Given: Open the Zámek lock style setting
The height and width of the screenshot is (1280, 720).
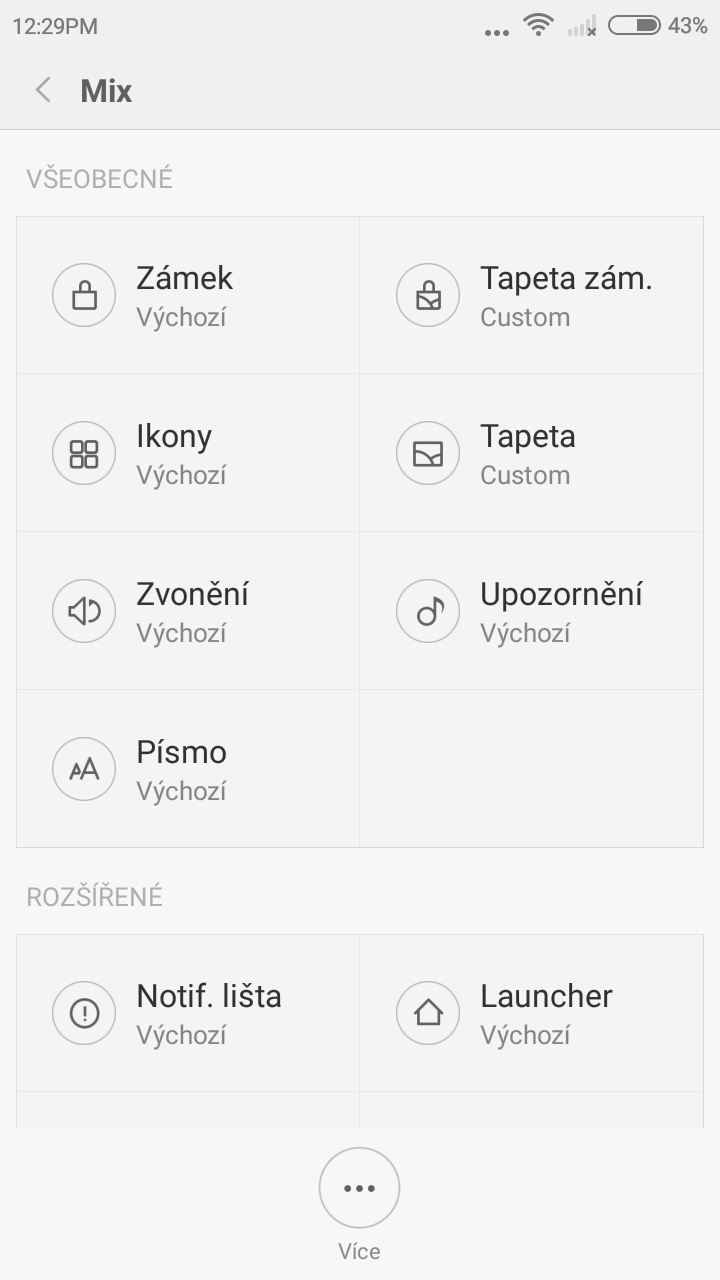Looking at the screenshot, I should 185,278.
